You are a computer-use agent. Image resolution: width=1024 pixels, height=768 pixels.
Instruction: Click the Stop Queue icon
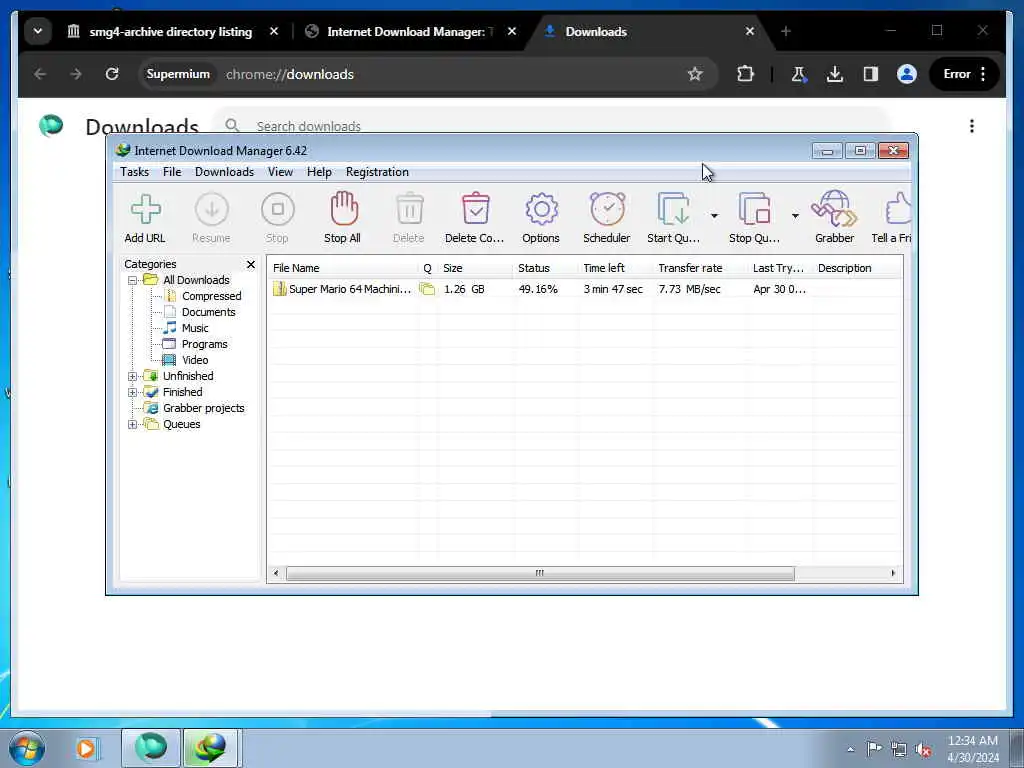(x=754, y=209)
